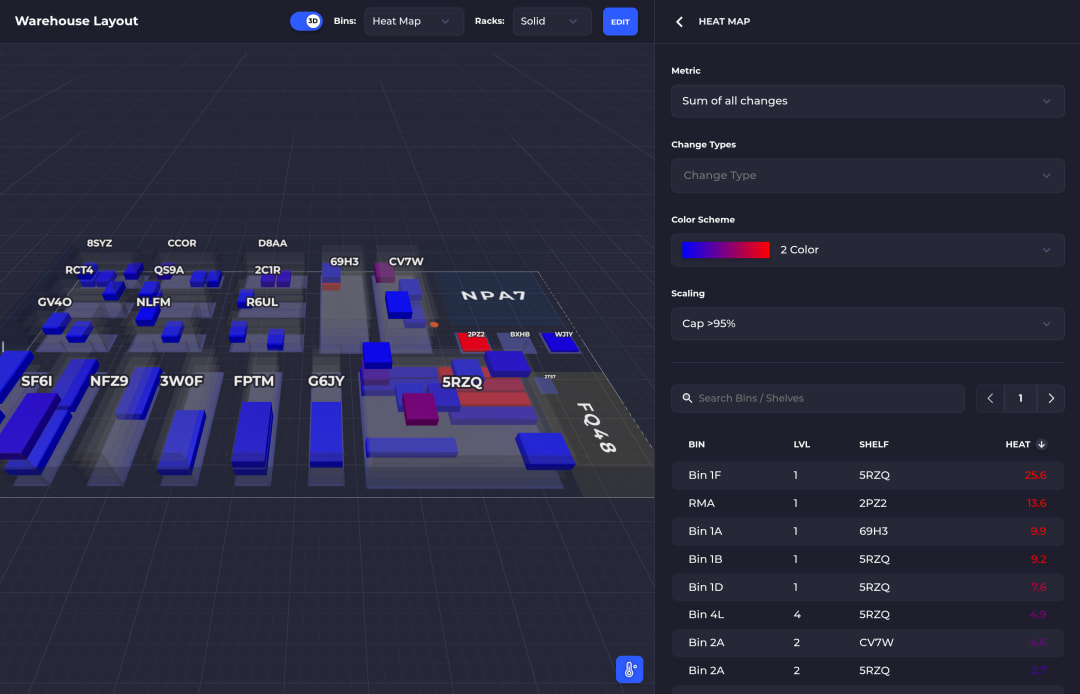Click the LVL column header
This screenshot has width=1080, height=694.
click(801, 444)
